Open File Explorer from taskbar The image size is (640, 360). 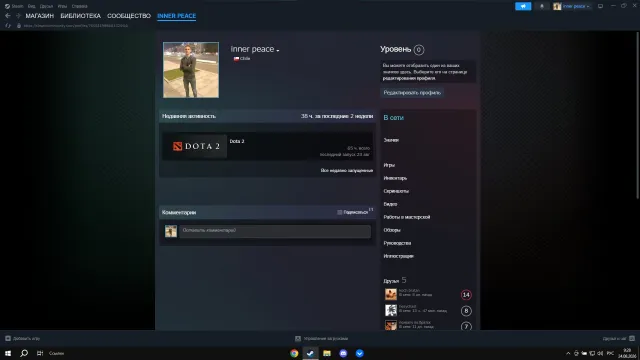click(327, 353)
